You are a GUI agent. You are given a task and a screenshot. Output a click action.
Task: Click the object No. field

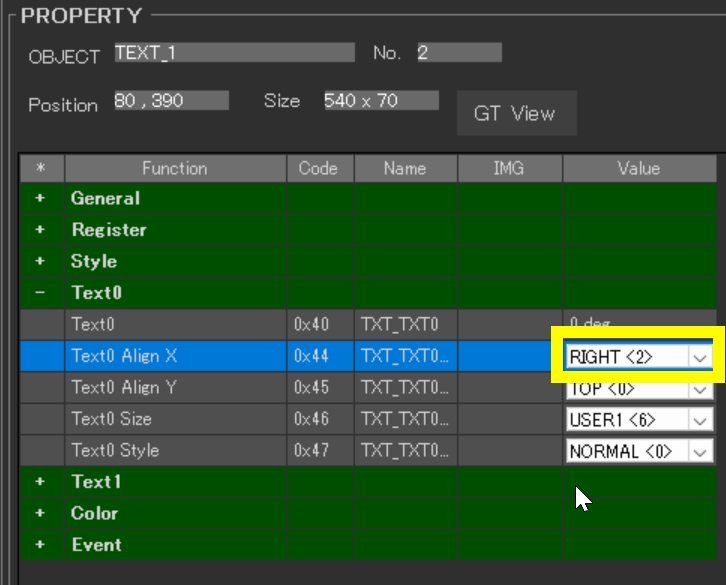[x=458, y=53]
